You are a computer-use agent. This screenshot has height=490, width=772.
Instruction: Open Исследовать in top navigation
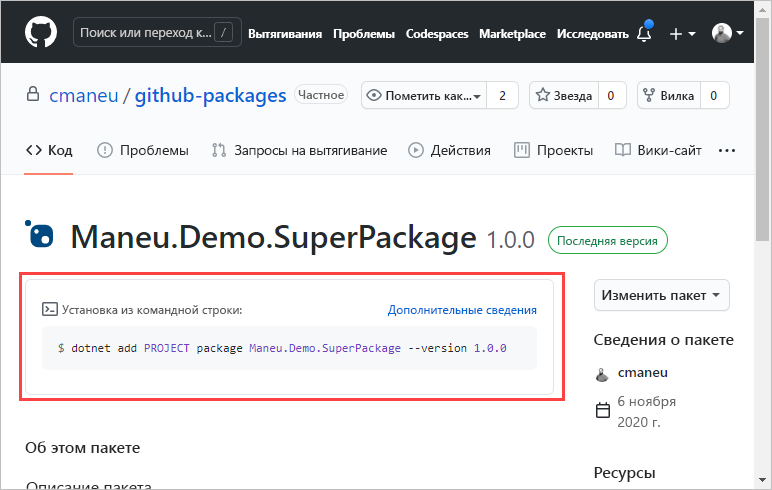592,33
